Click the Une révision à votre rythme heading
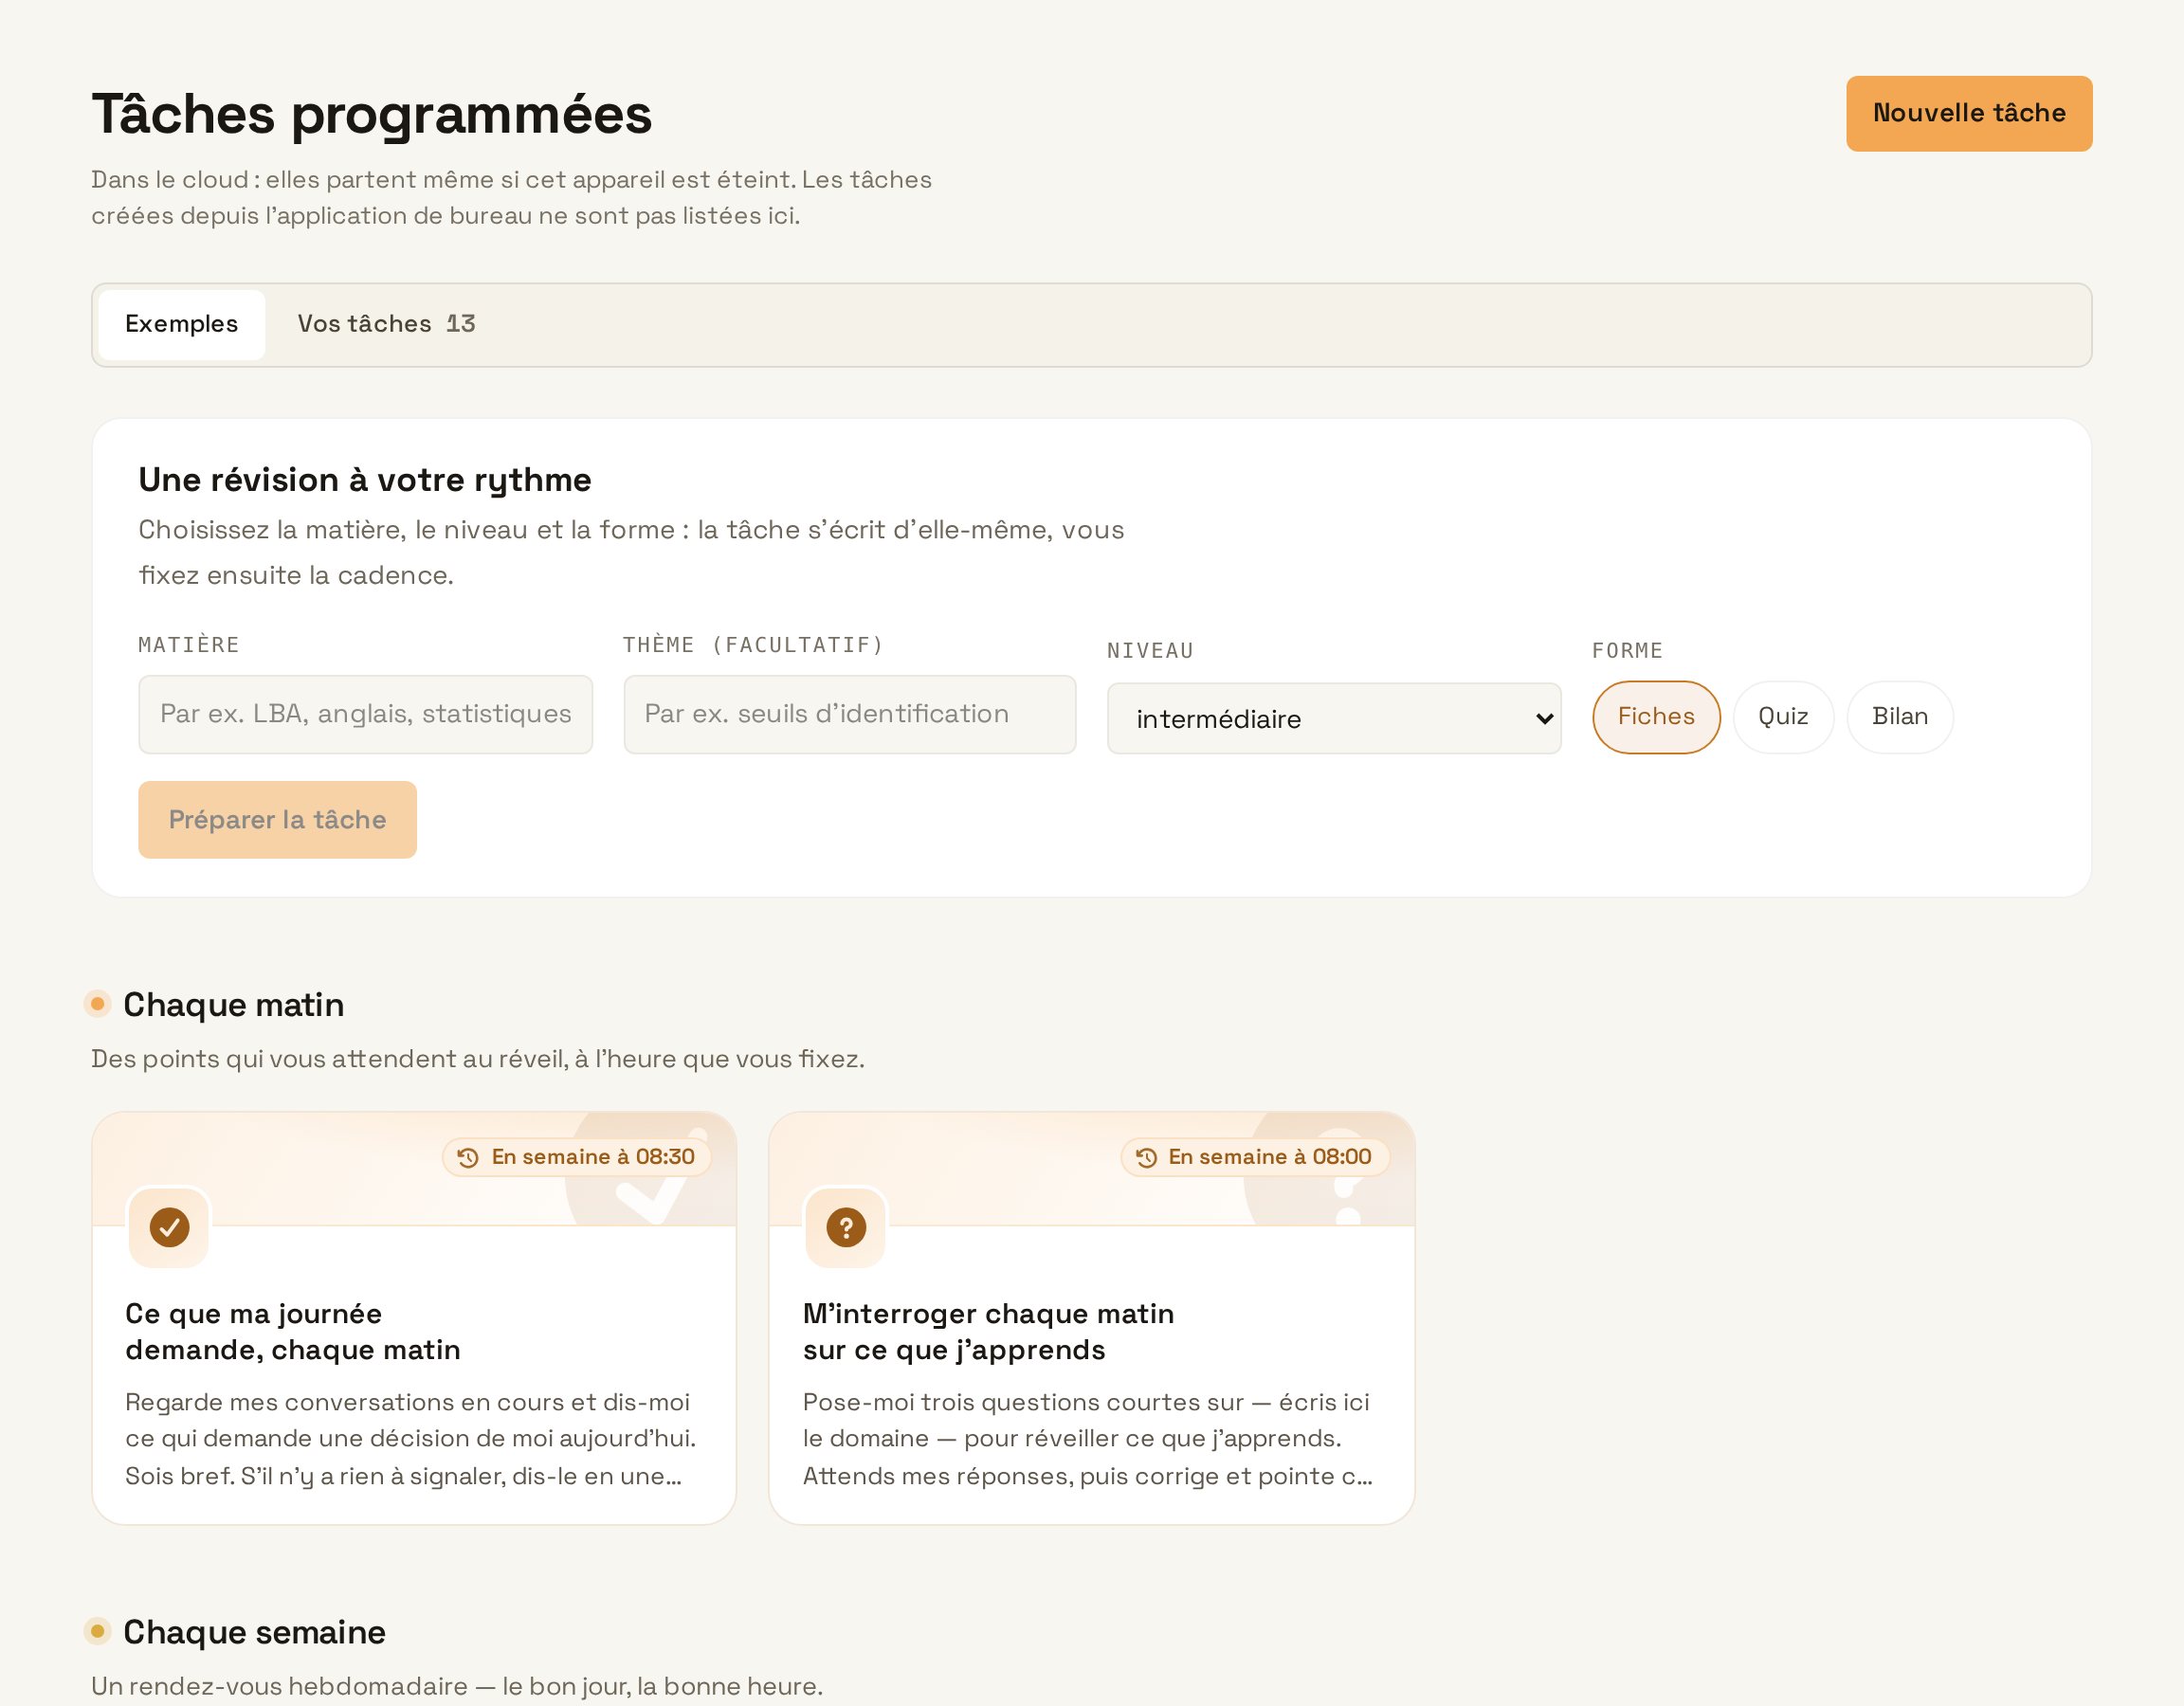 click(x=365, y=480)
